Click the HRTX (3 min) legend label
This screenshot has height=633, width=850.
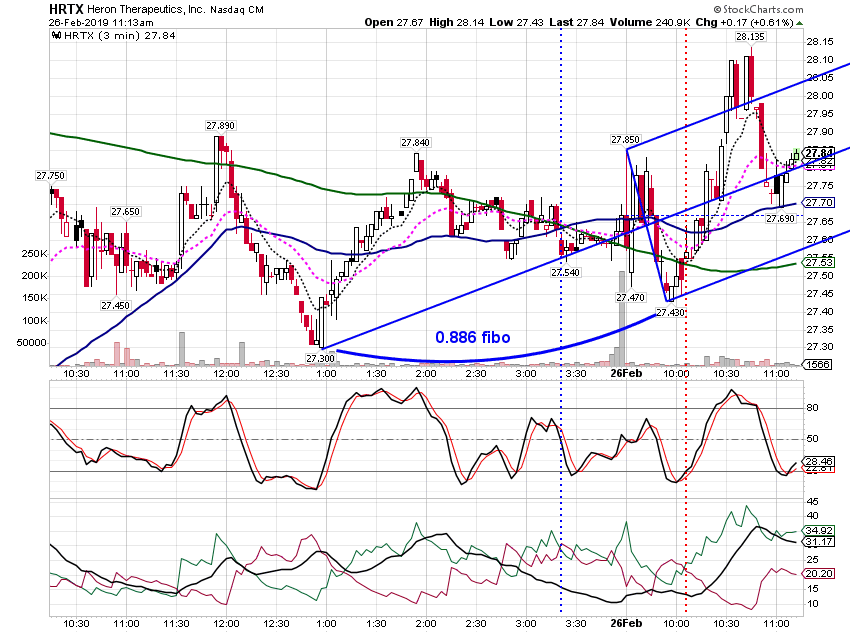tap(120, 36)
